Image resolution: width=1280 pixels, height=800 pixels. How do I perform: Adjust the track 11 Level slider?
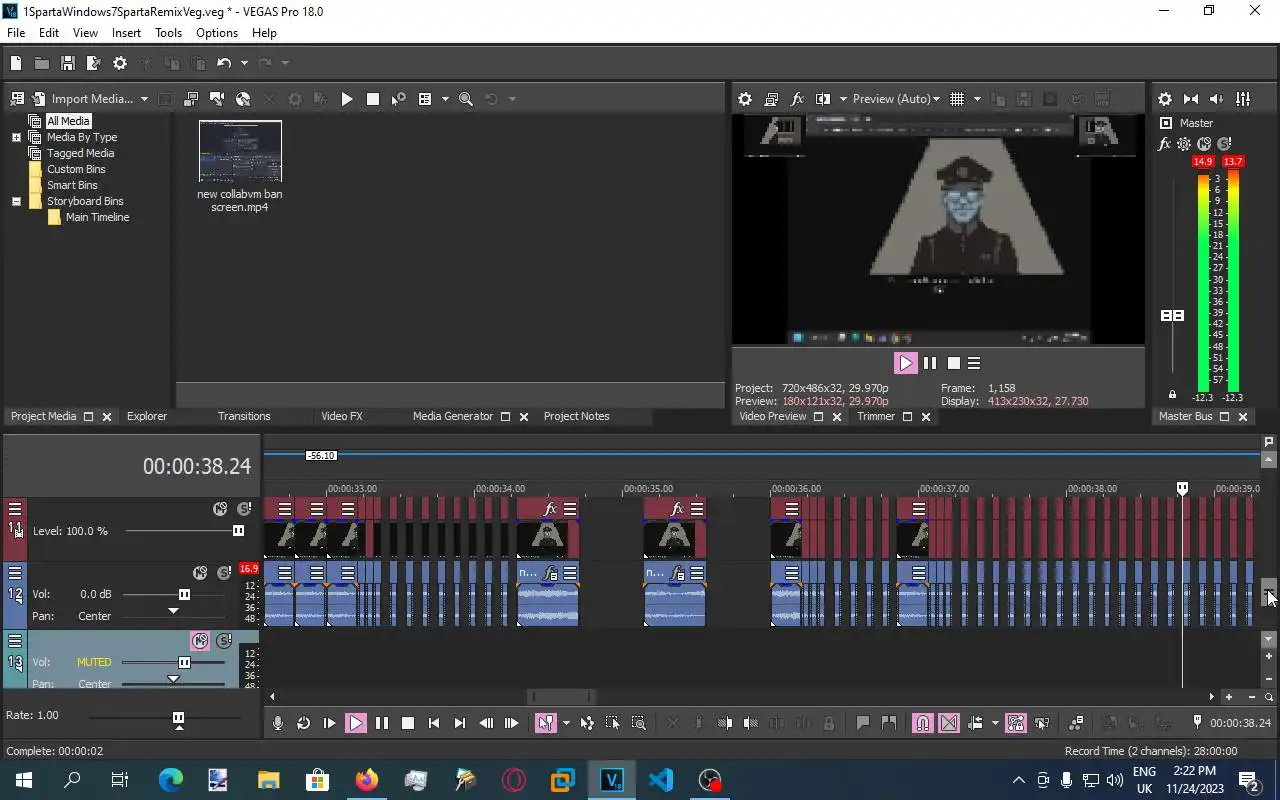[238, 531]
